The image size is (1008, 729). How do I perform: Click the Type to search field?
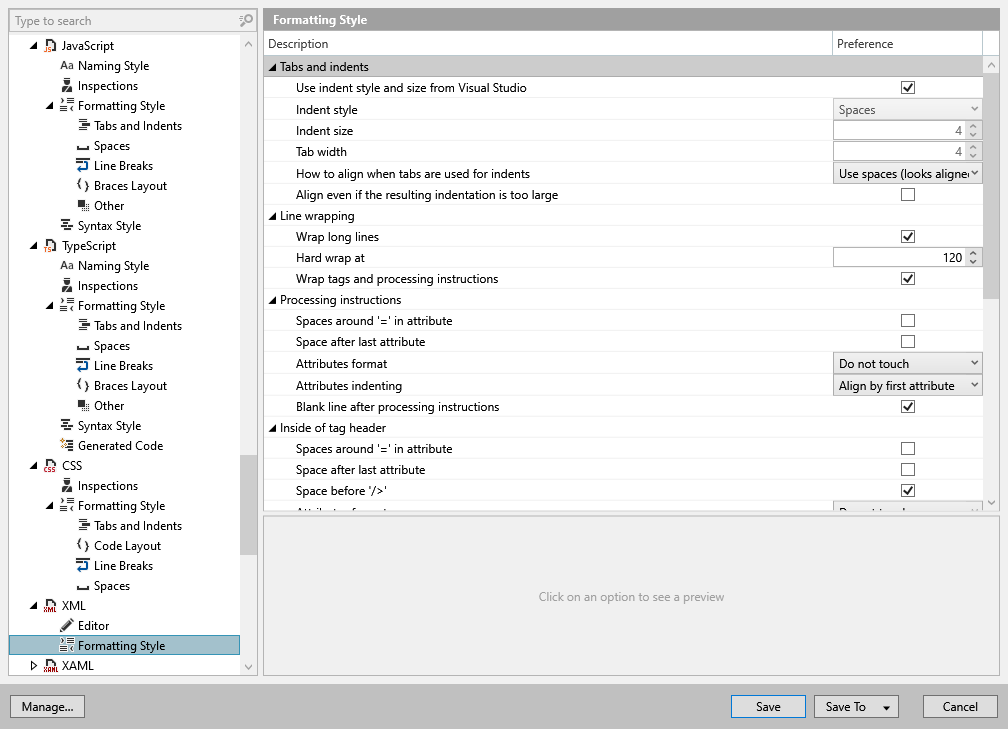click(110, 20)
